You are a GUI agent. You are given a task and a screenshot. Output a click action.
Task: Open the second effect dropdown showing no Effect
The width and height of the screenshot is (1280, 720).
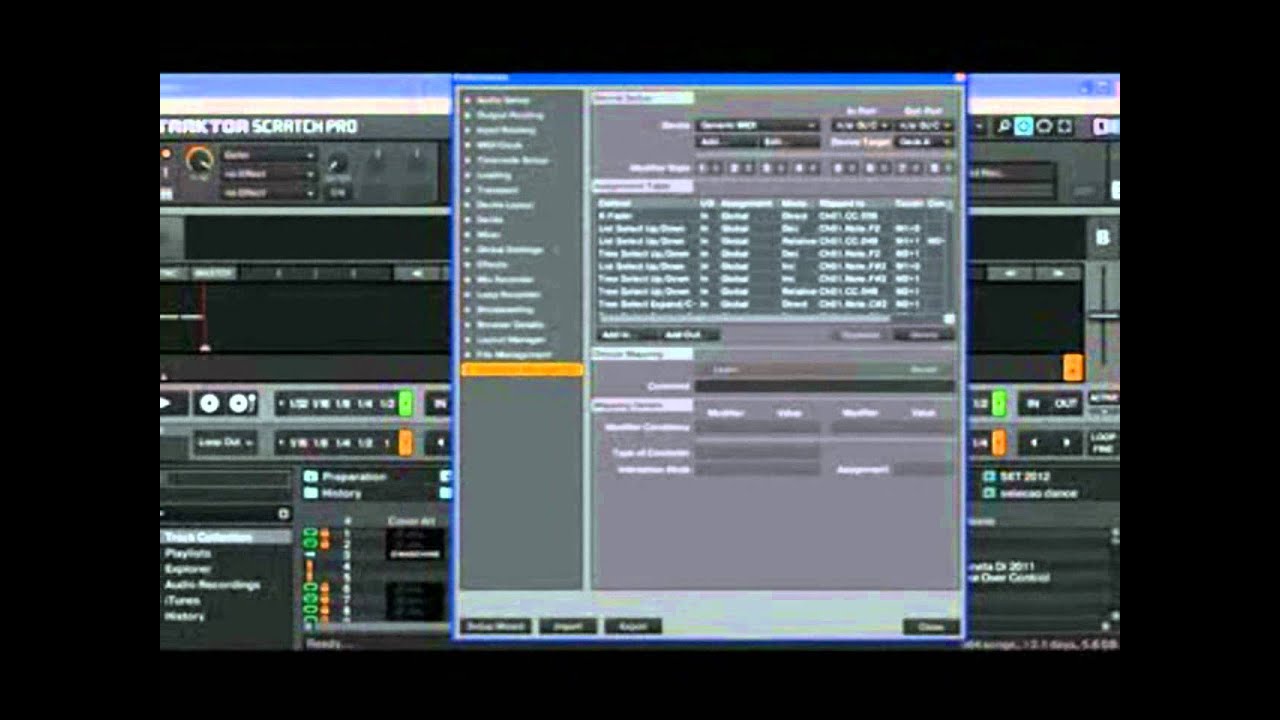269,173
